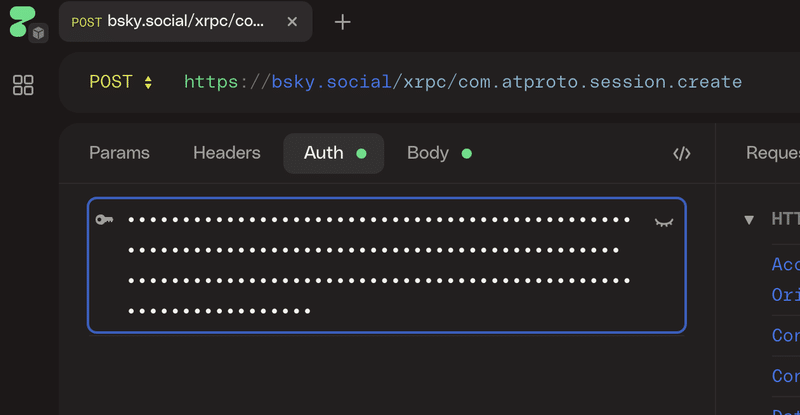The image size is (800, 415).
Task: Switch to the Body tab
Action: click(x=439, y=153)
